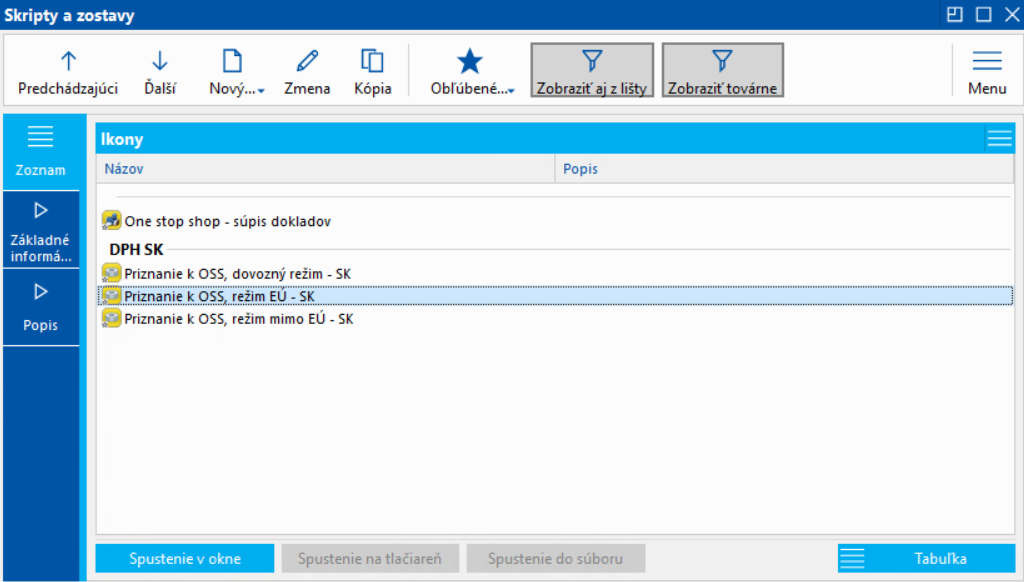The height and width of the screenshot is (582, 1024).
Task: Close the Skripty a zostavy window
Action: (x=1012, y=14)
